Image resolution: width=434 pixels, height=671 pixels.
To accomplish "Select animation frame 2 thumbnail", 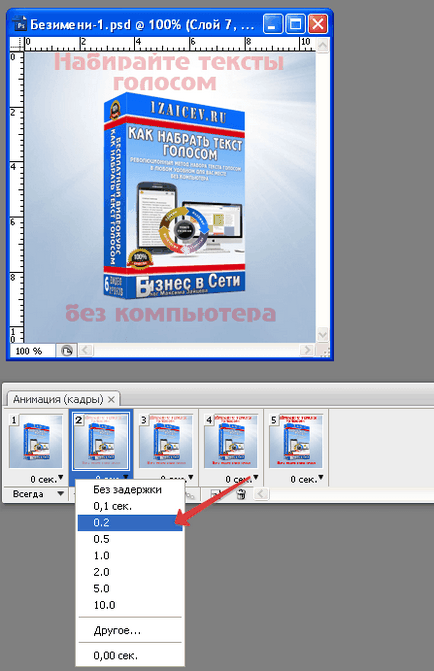I will tap(101, 441).
